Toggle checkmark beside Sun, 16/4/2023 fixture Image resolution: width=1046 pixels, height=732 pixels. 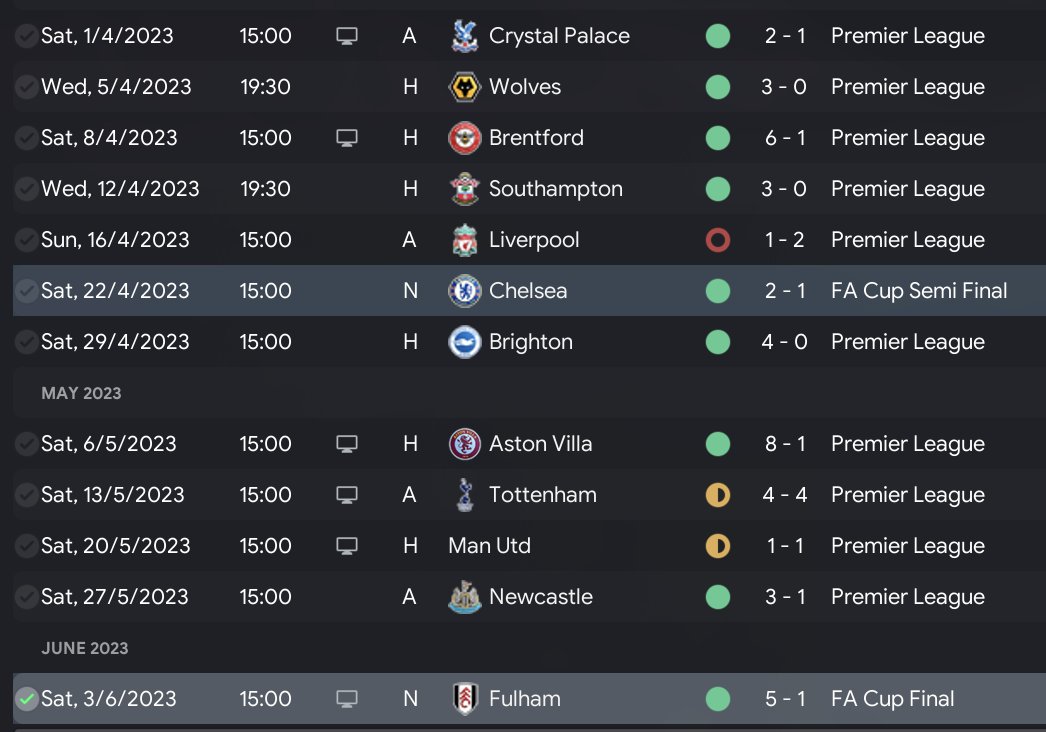(x=27, y=240)
